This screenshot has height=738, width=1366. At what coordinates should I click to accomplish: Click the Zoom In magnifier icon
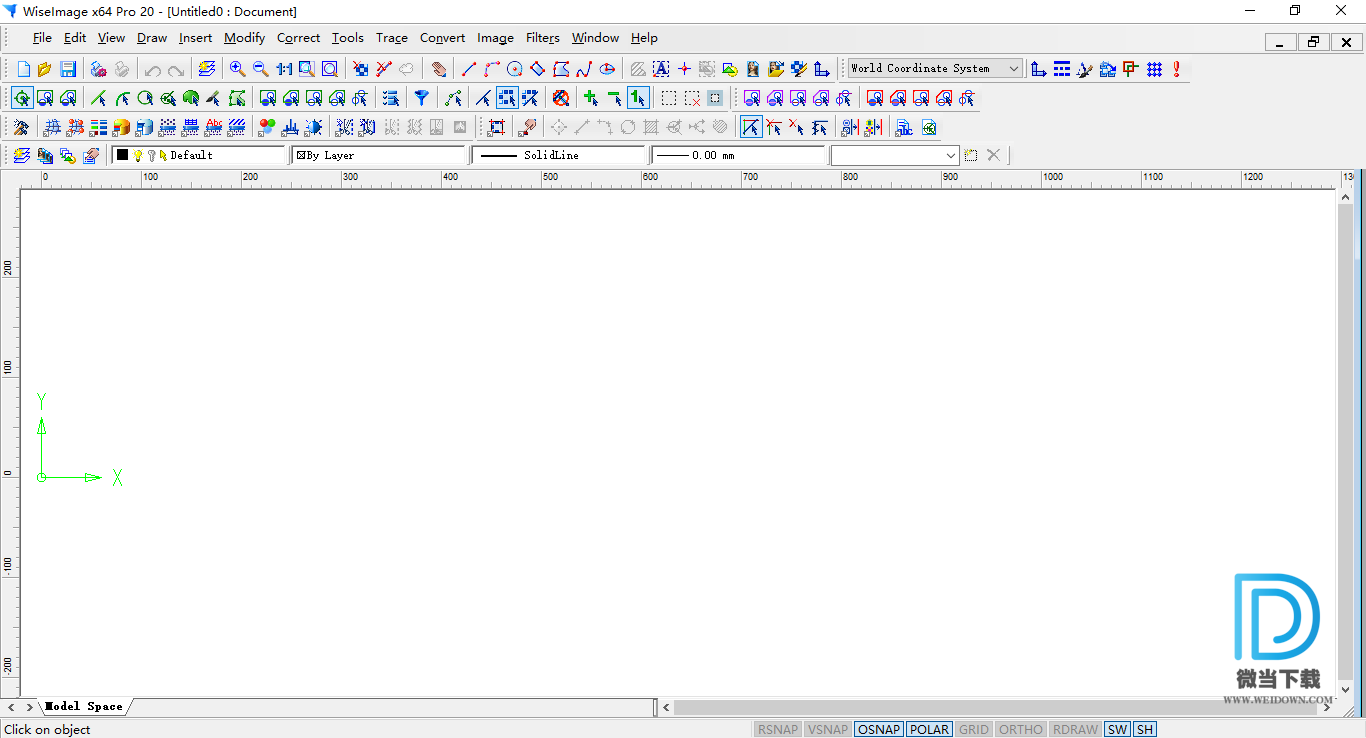coord(237,69)
